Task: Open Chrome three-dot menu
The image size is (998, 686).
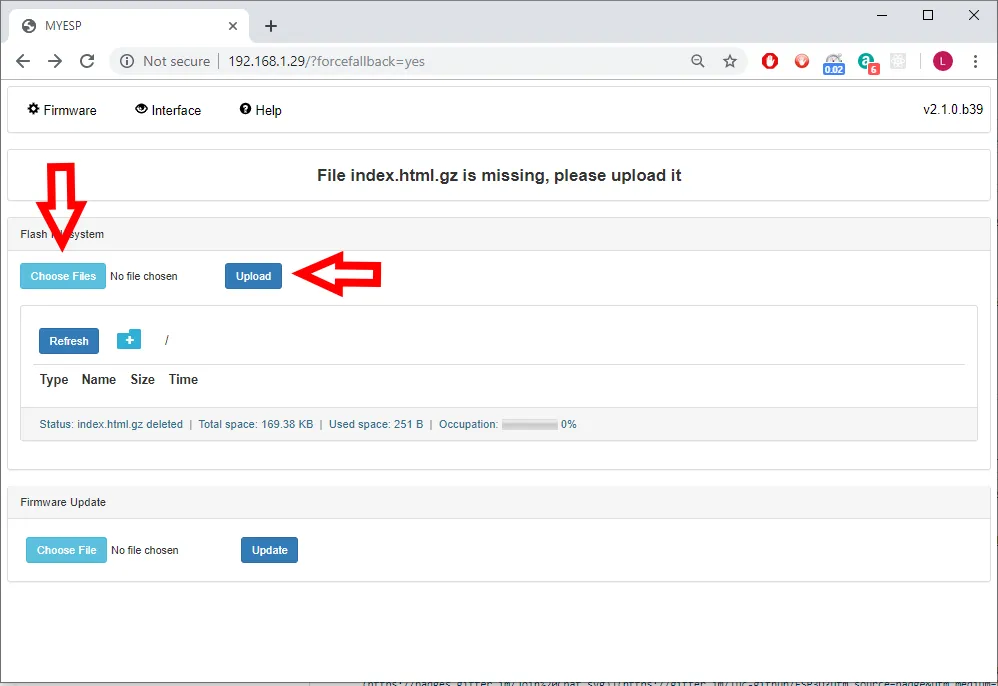Action: pos(975,61)
